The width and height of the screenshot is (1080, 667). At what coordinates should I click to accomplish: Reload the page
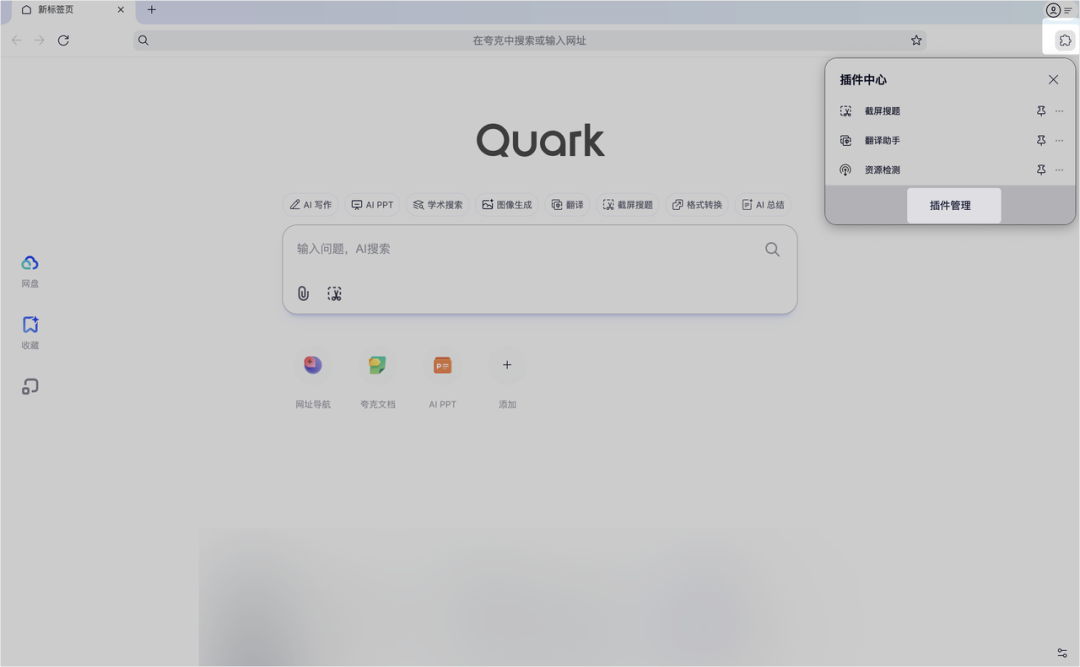tap(63, 40)
